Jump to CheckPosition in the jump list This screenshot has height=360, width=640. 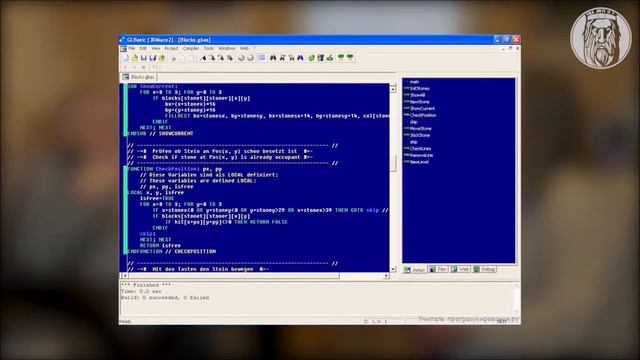point(423,116)
